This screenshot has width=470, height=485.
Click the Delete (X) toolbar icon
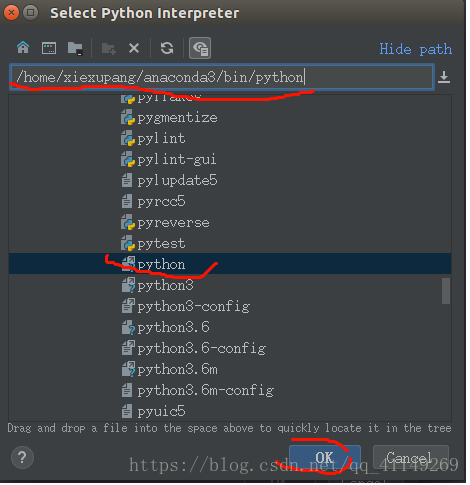134,49
